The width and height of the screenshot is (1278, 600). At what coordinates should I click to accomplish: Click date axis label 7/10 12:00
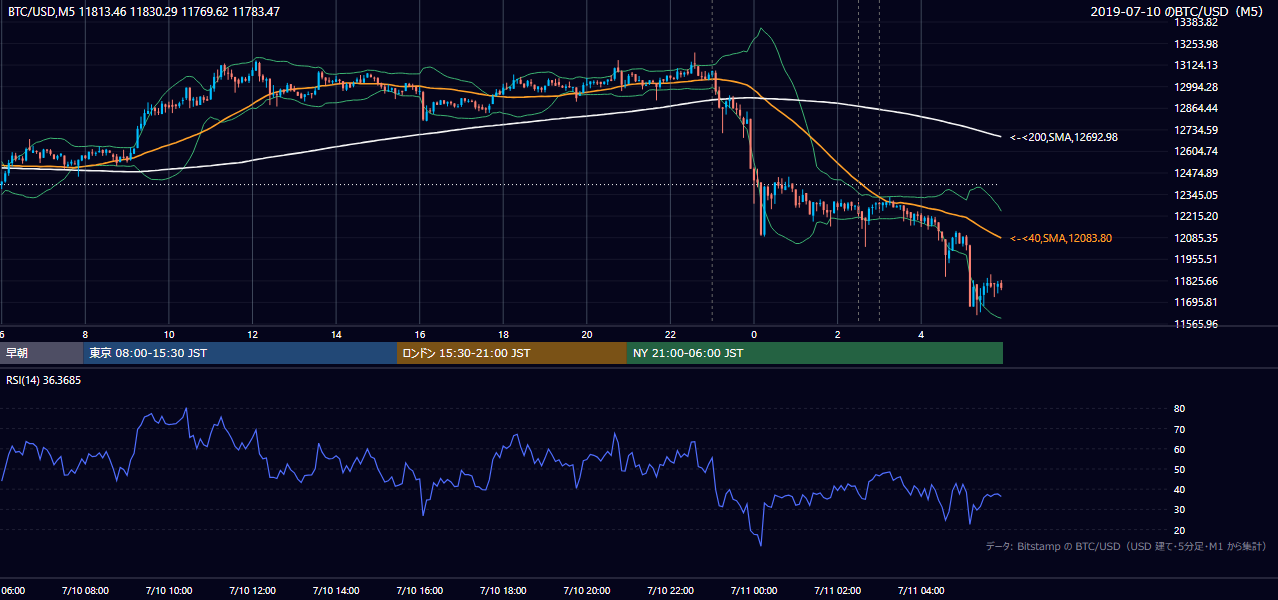pyautogui.click(x=252, y=591)
